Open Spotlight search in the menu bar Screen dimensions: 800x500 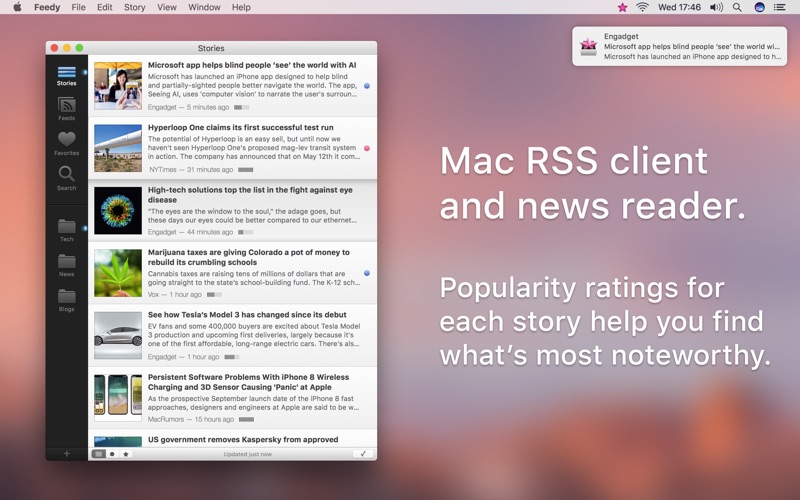tap(737, 7)
